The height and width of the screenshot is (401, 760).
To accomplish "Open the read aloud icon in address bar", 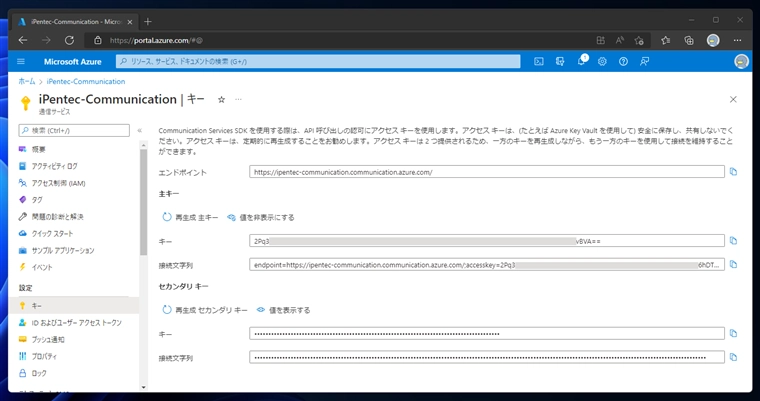I will tap(619, 40).
